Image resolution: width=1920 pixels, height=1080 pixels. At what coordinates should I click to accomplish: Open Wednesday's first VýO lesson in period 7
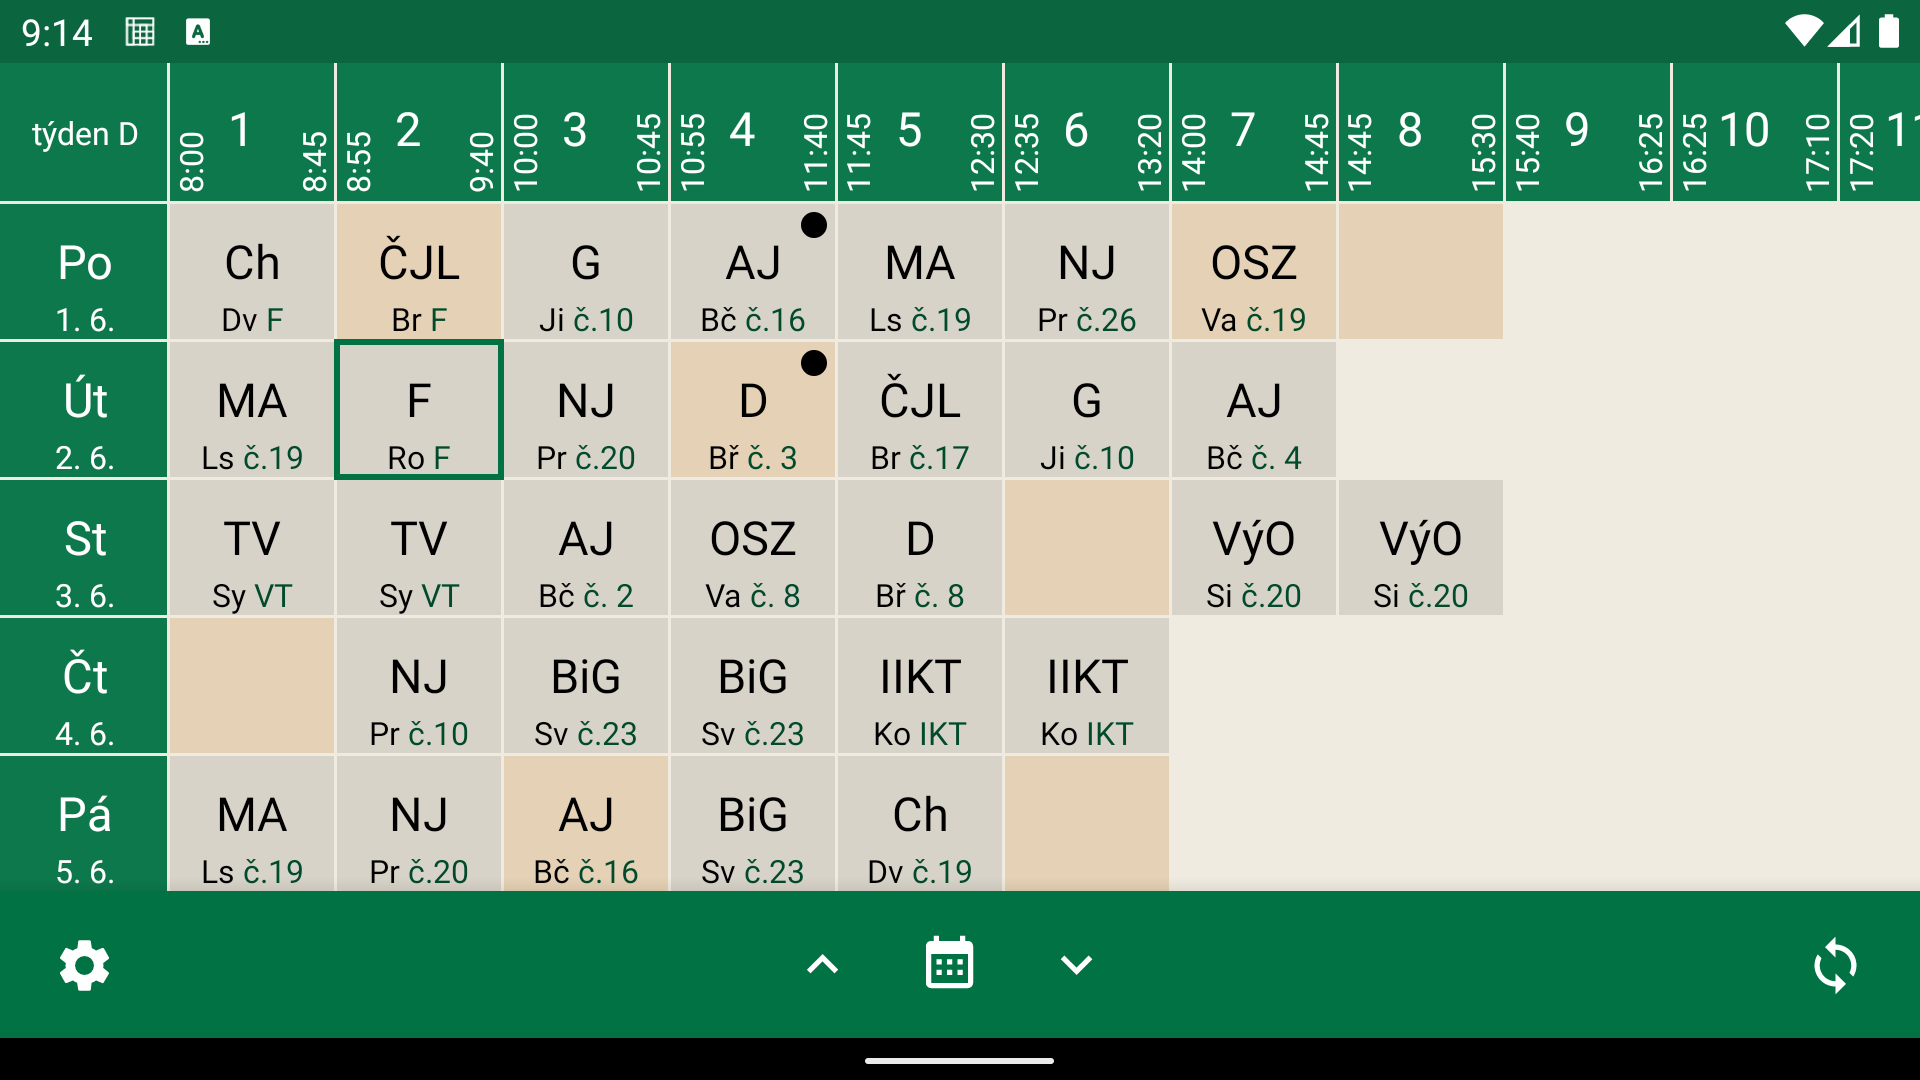click(x=1253, y=549)
